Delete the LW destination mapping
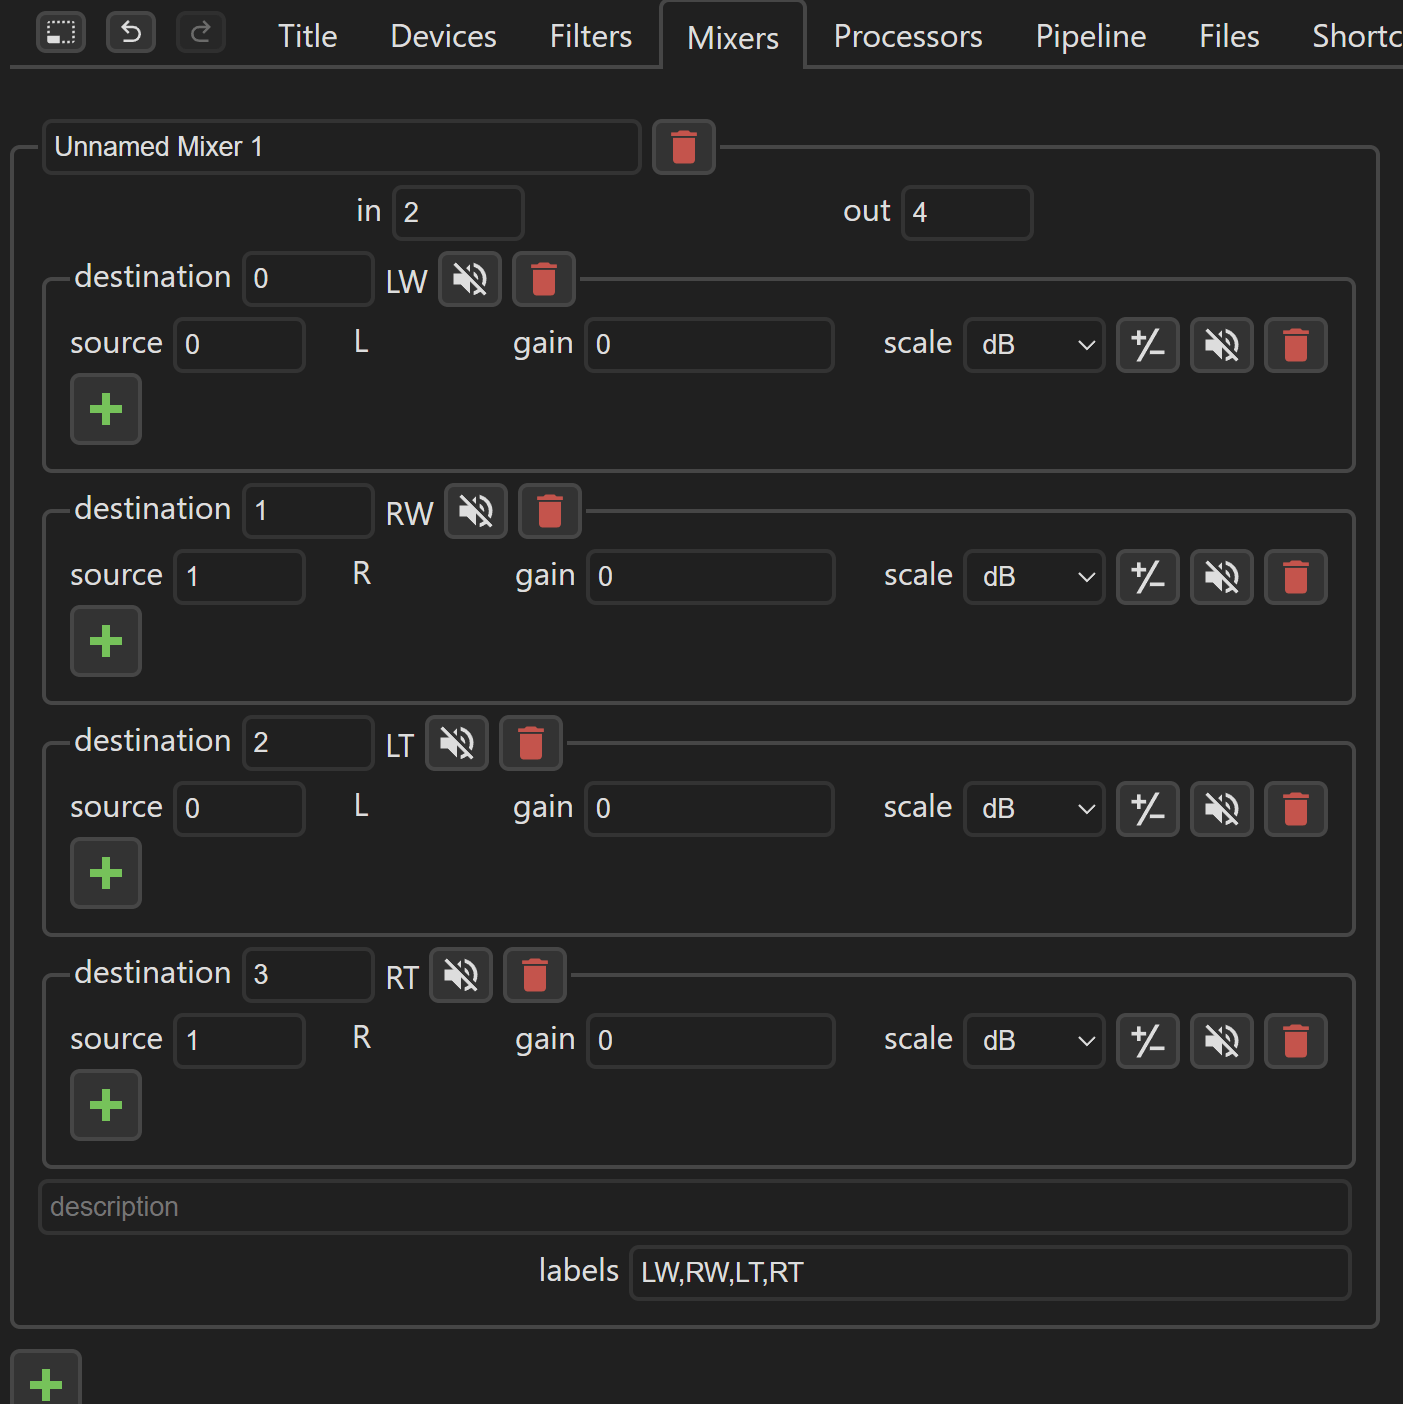 click(543, 279)
